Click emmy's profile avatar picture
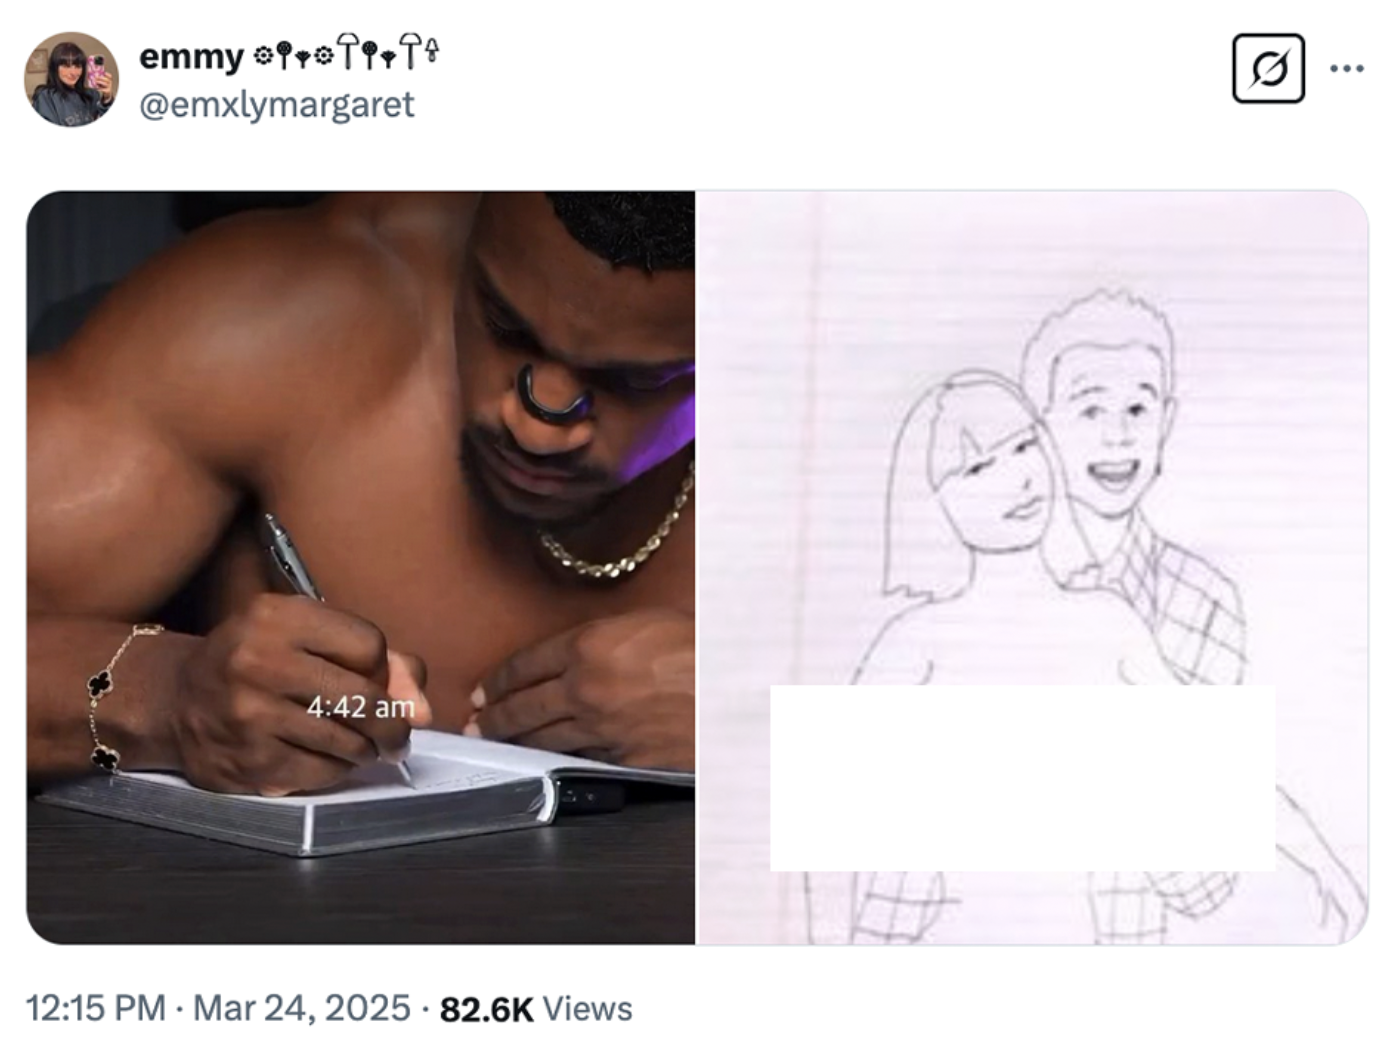 [71, 79]
